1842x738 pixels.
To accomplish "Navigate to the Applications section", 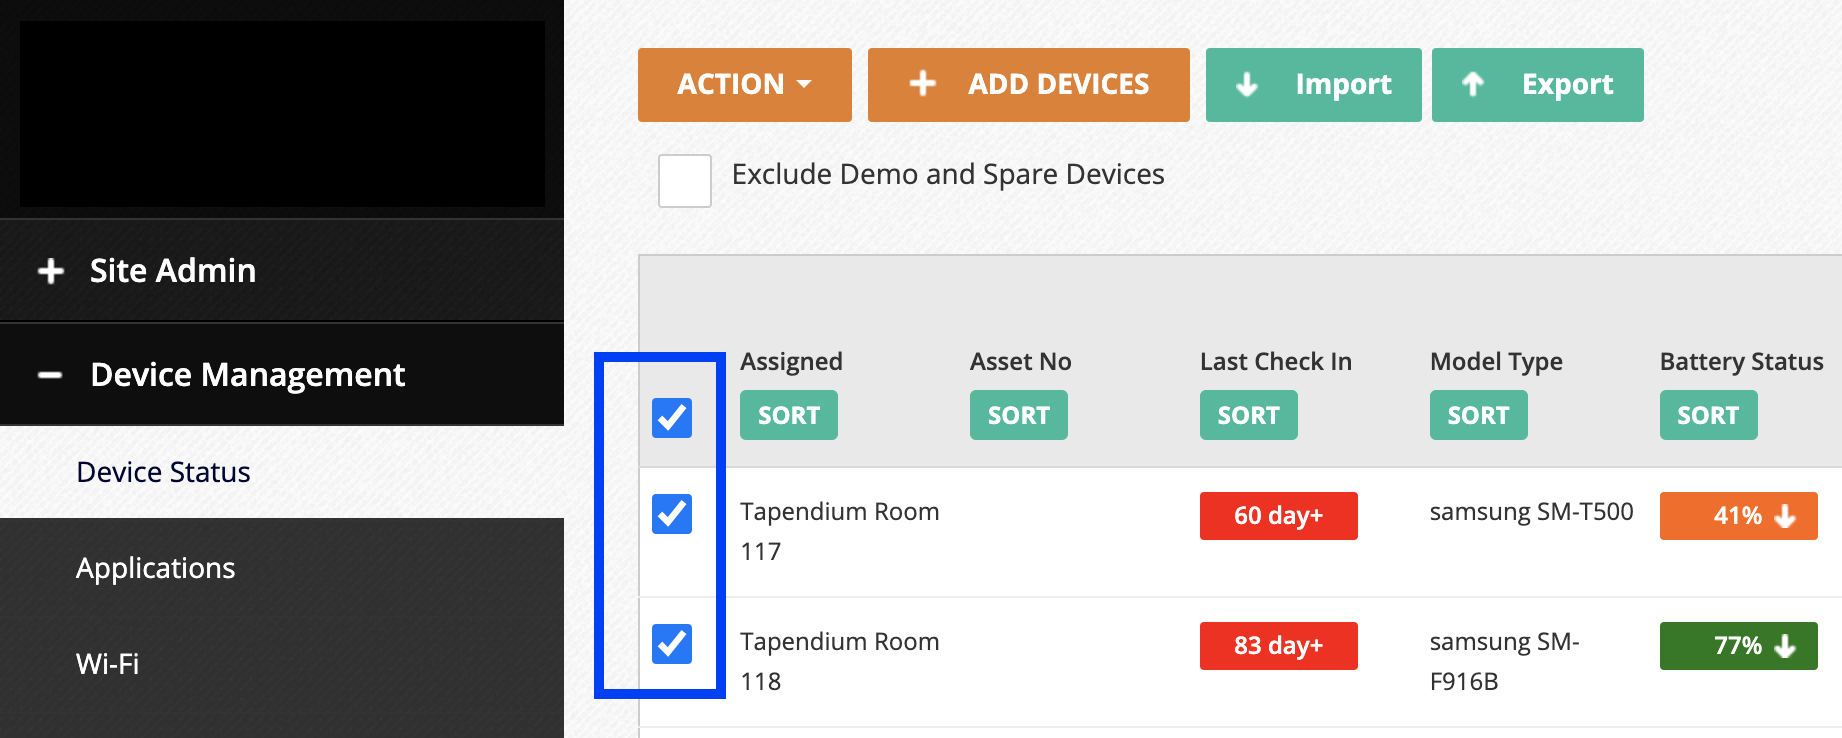I will pyautogui.click(x=156, y=567).
